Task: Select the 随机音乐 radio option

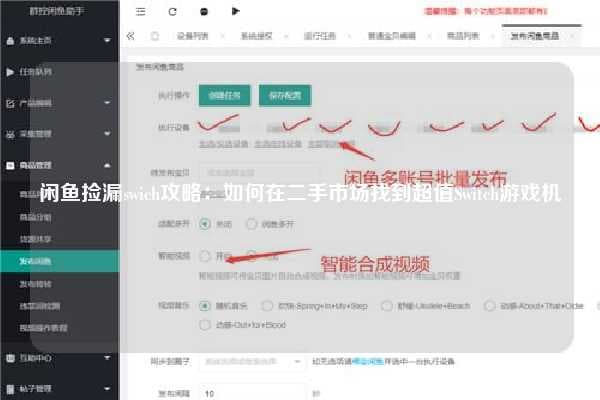Action: point(205,306)
